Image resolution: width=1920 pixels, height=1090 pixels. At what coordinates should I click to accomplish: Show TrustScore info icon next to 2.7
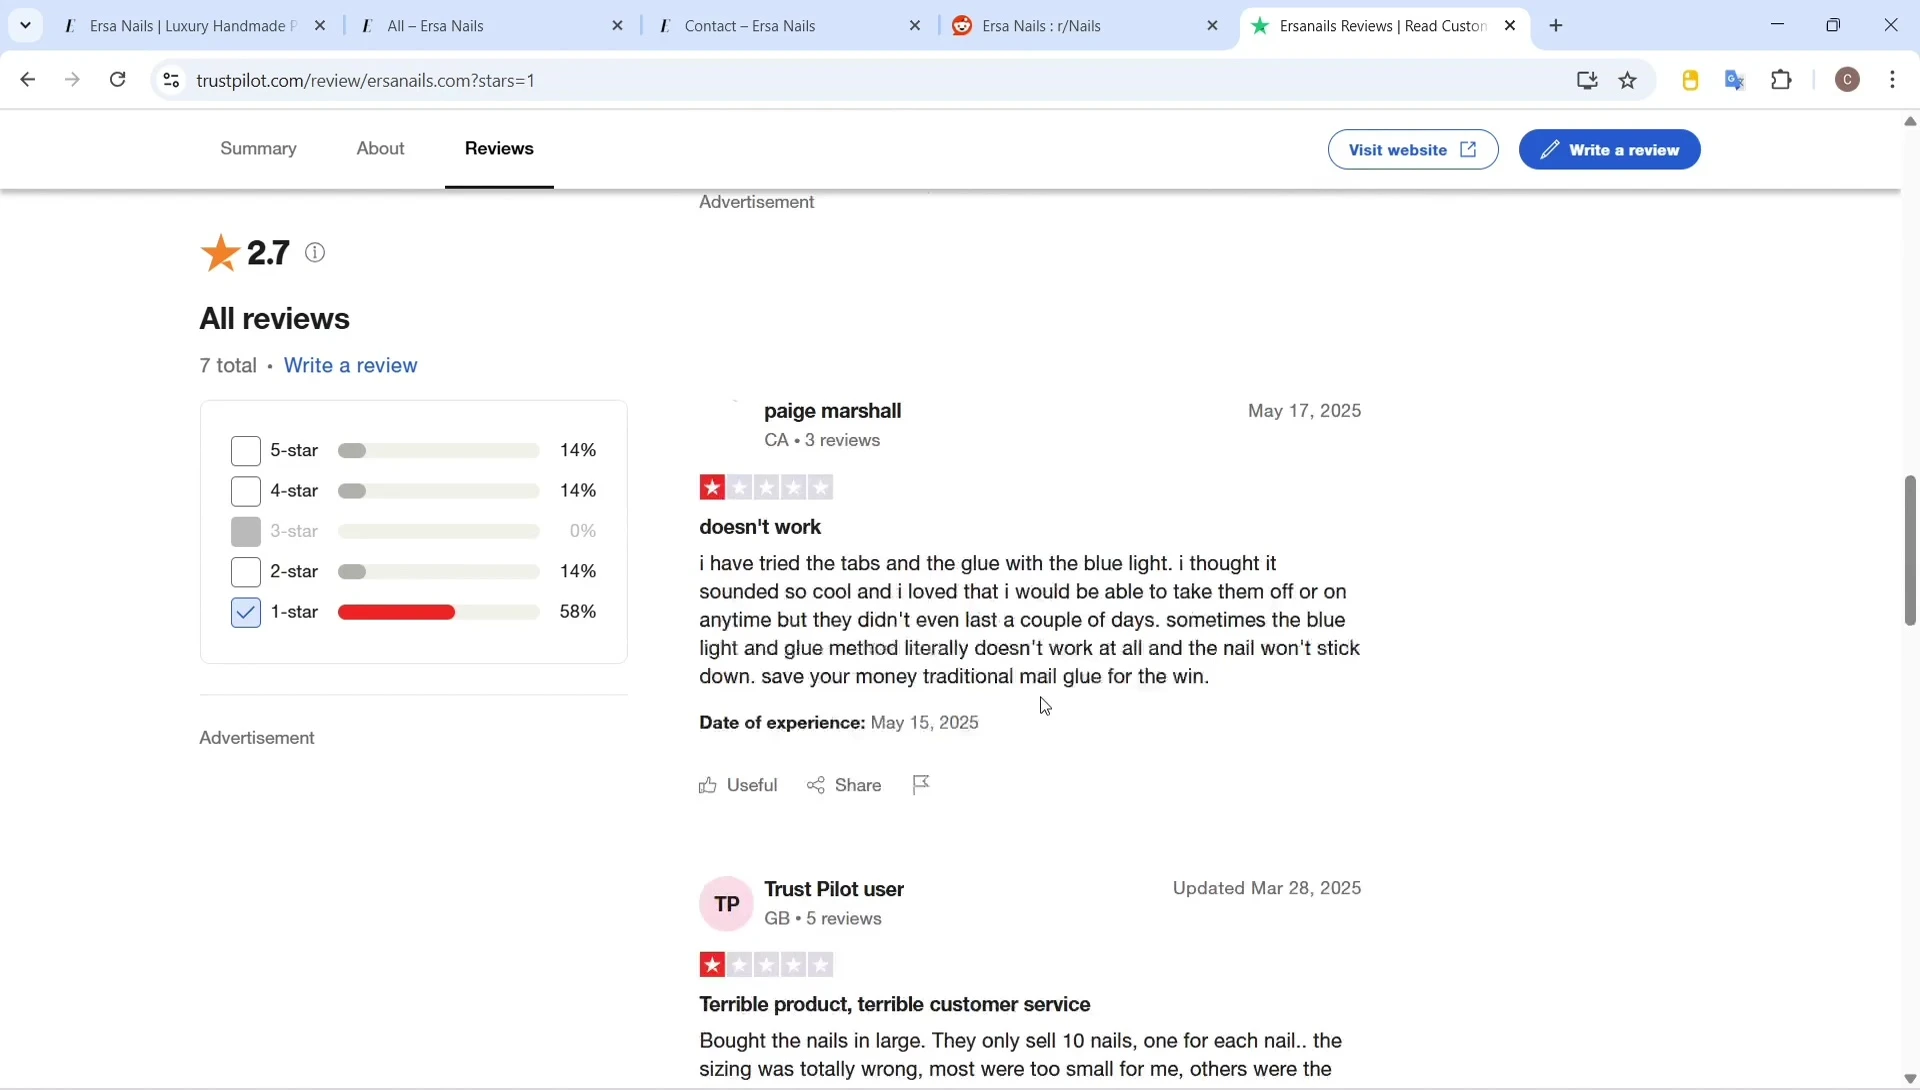[x=316, y=253]
